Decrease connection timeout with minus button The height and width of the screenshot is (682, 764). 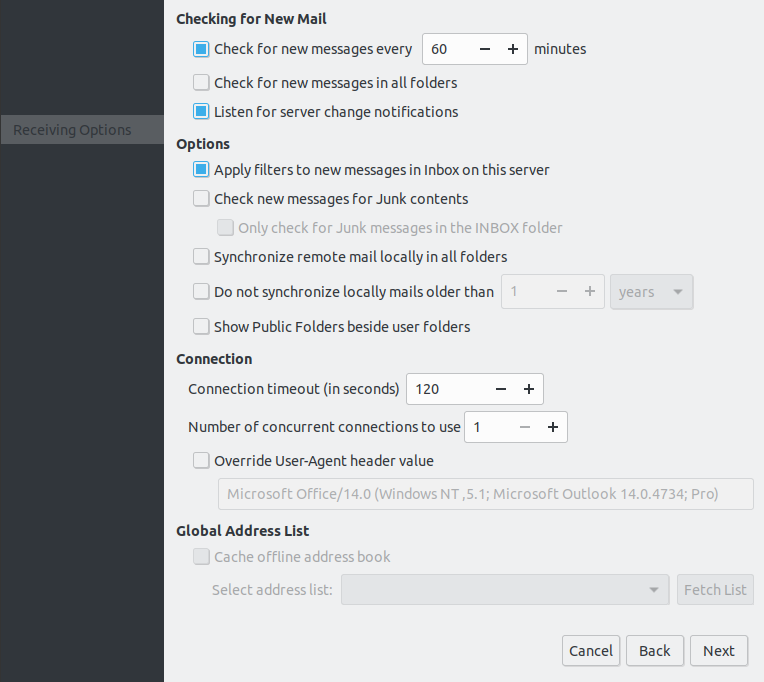click(x=501, y=389)
